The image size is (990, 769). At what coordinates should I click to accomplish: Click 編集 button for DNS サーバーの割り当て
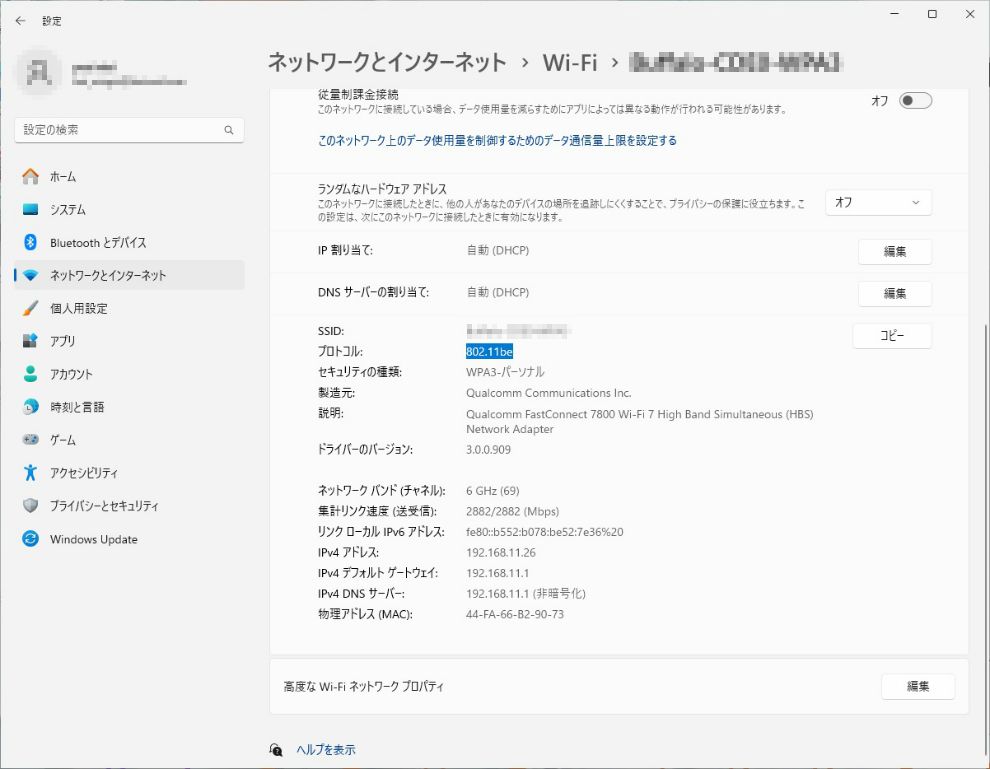pyautogui.click(x=894, y=294)
